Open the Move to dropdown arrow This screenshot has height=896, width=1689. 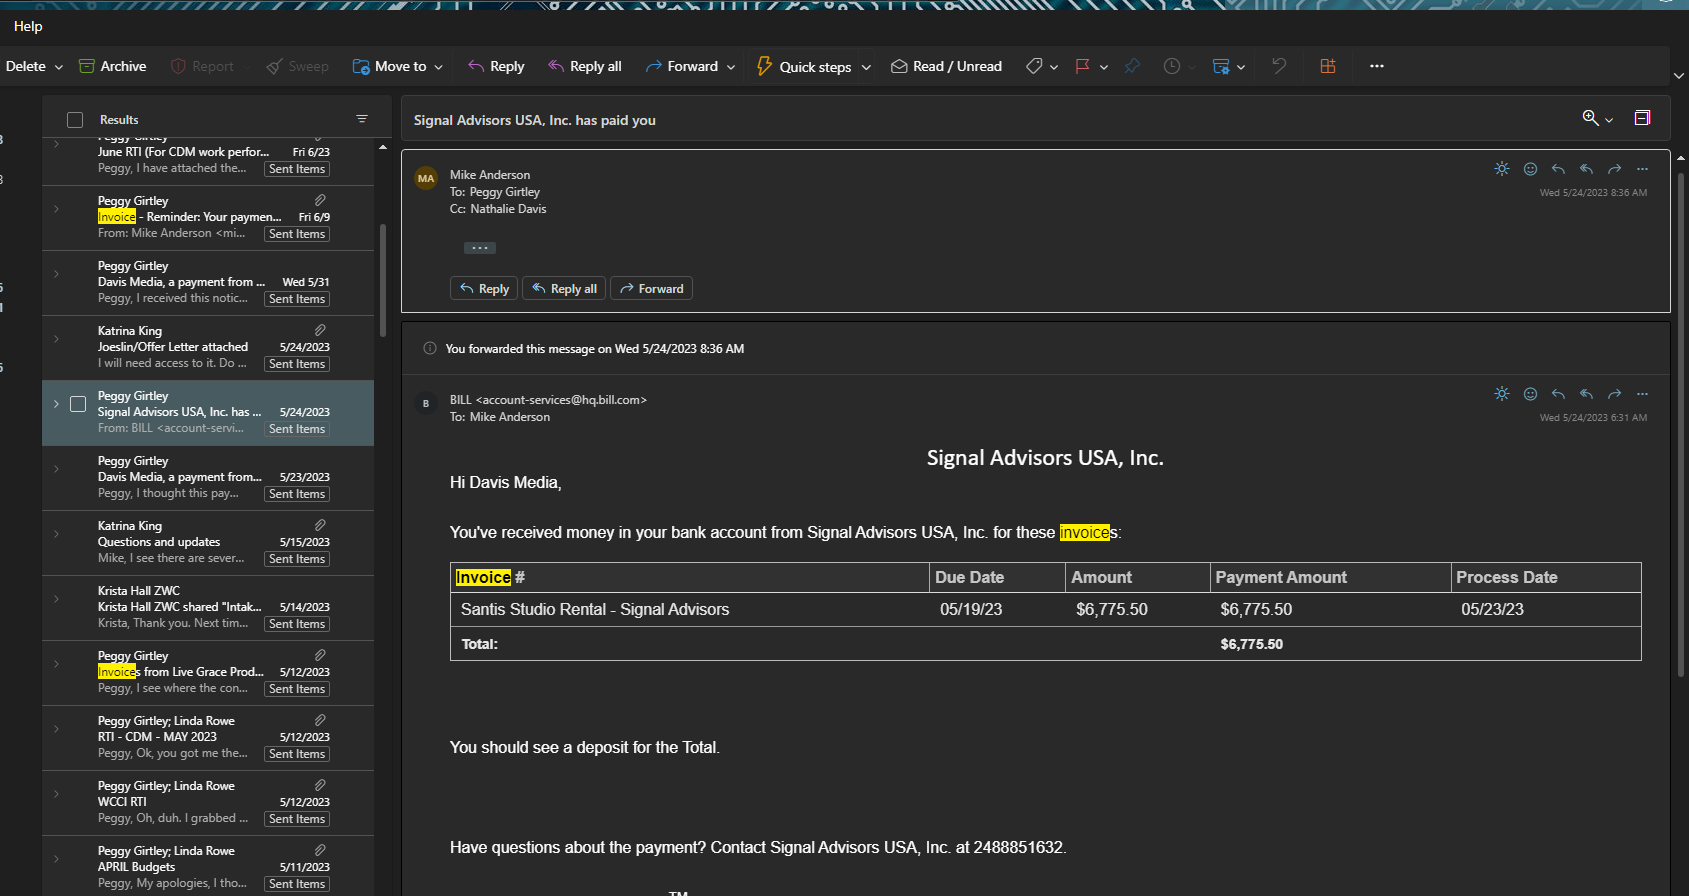point(439,67)
